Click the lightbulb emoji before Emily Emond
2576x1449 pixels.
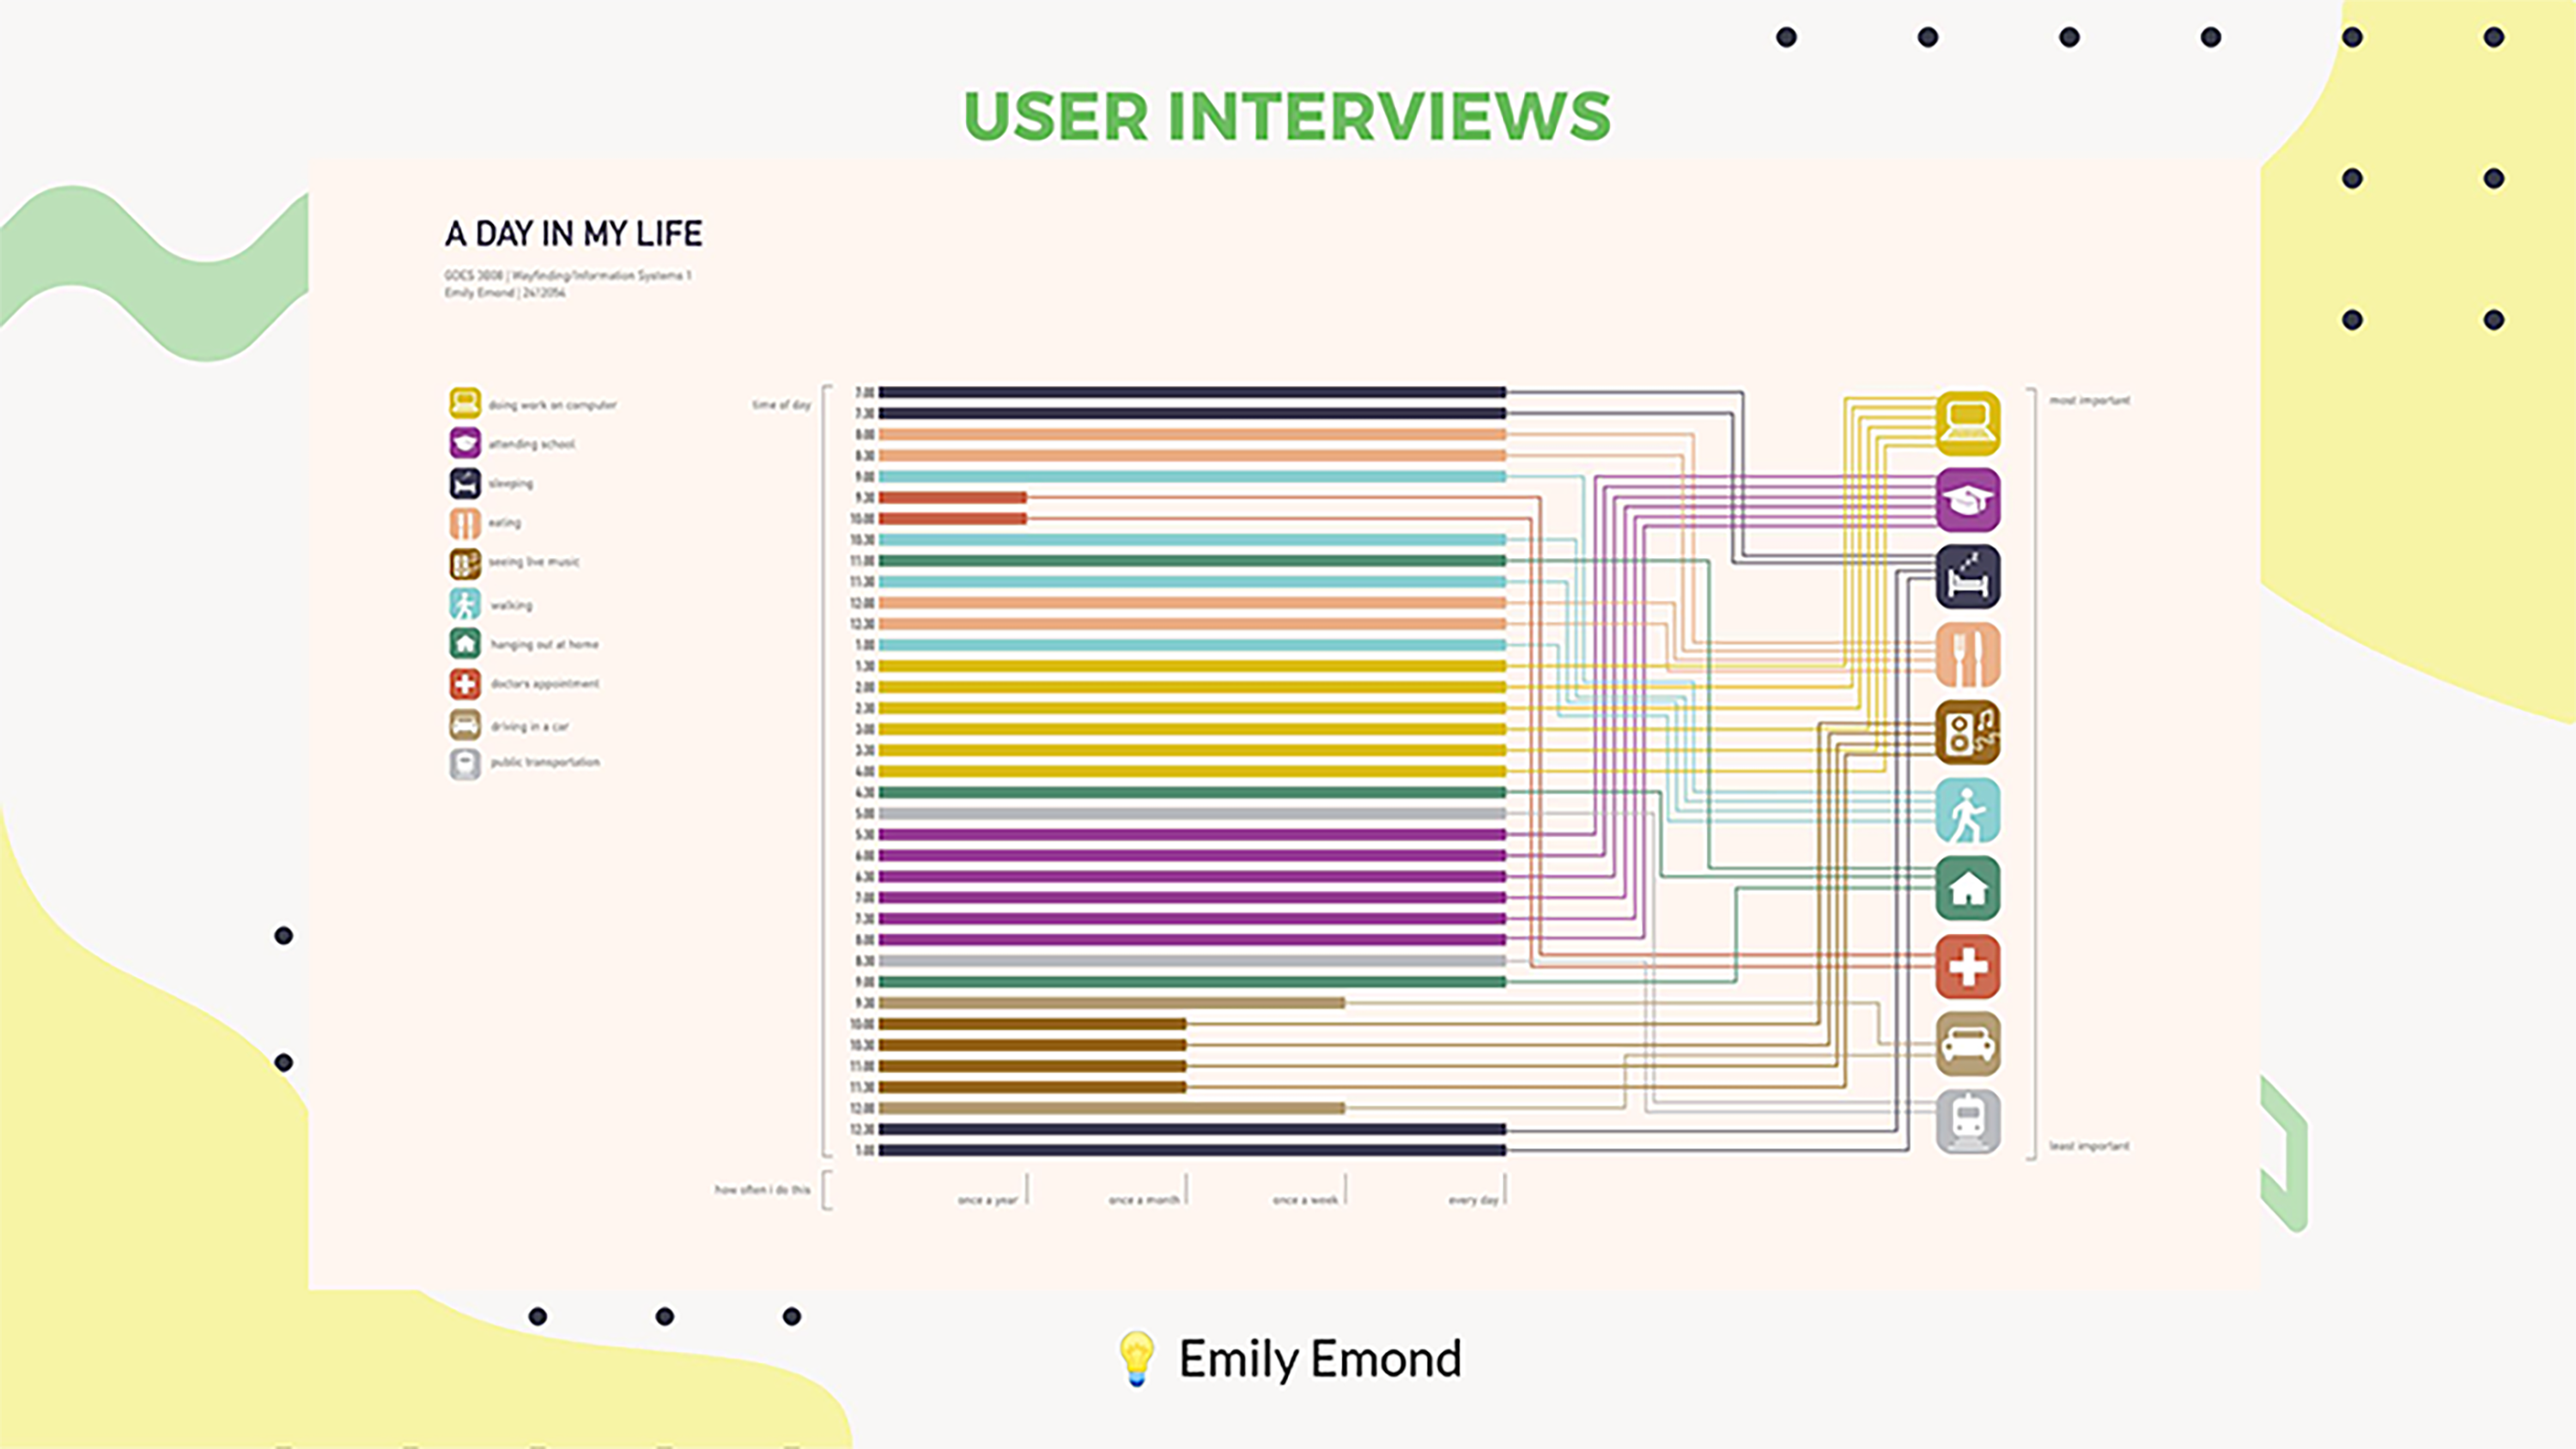(x=1136, y=1358)
